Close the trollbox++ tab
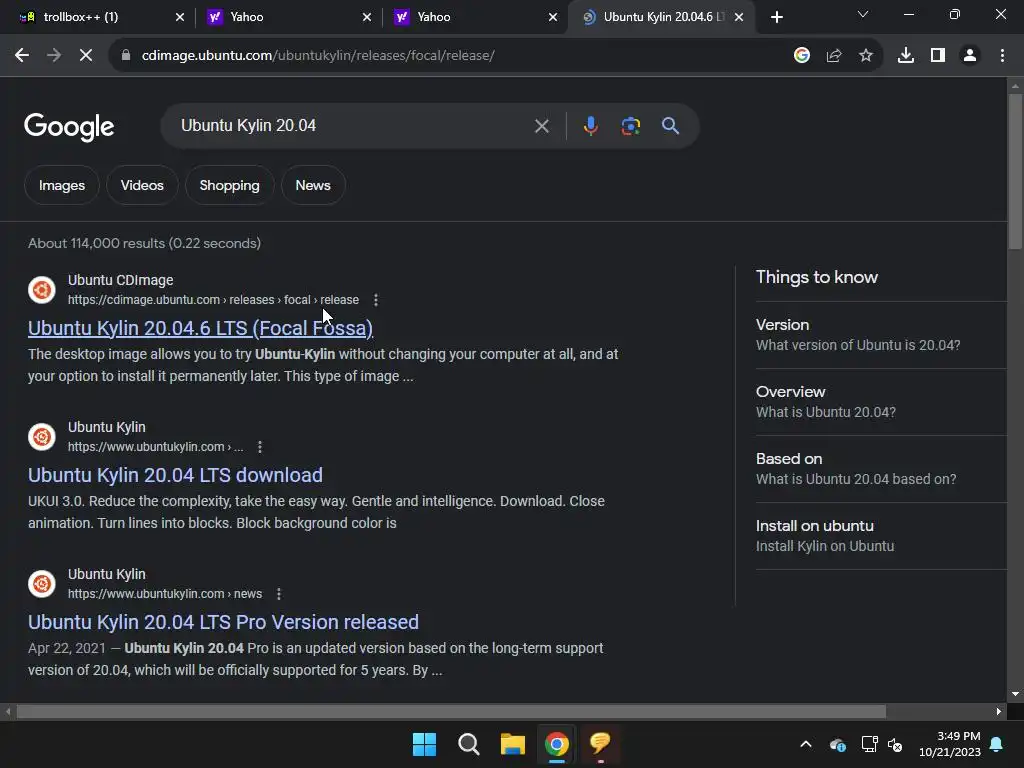This screenshot has width=1024, height=768. [180, 17]
